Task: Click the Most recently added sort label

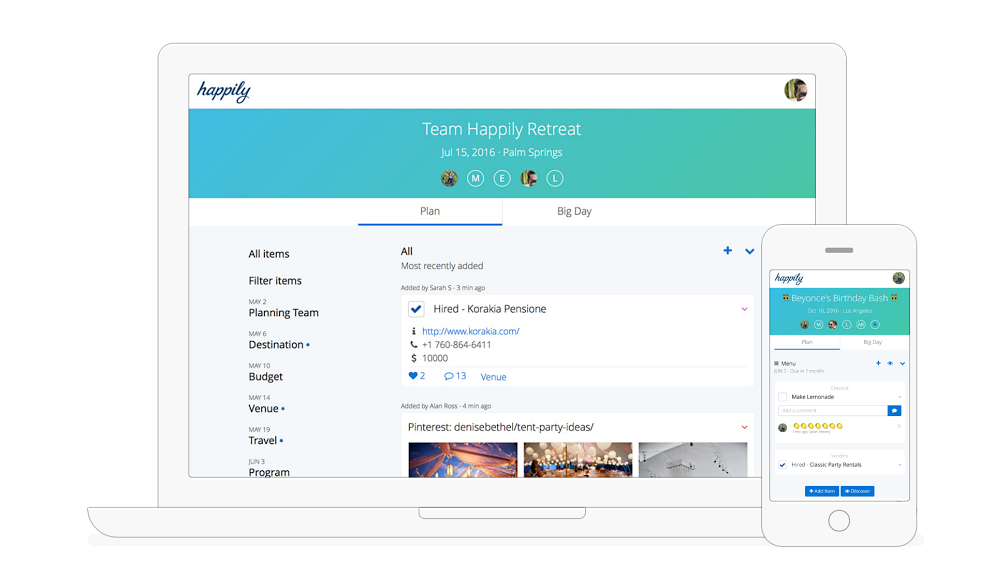Action: pos(442,266)
